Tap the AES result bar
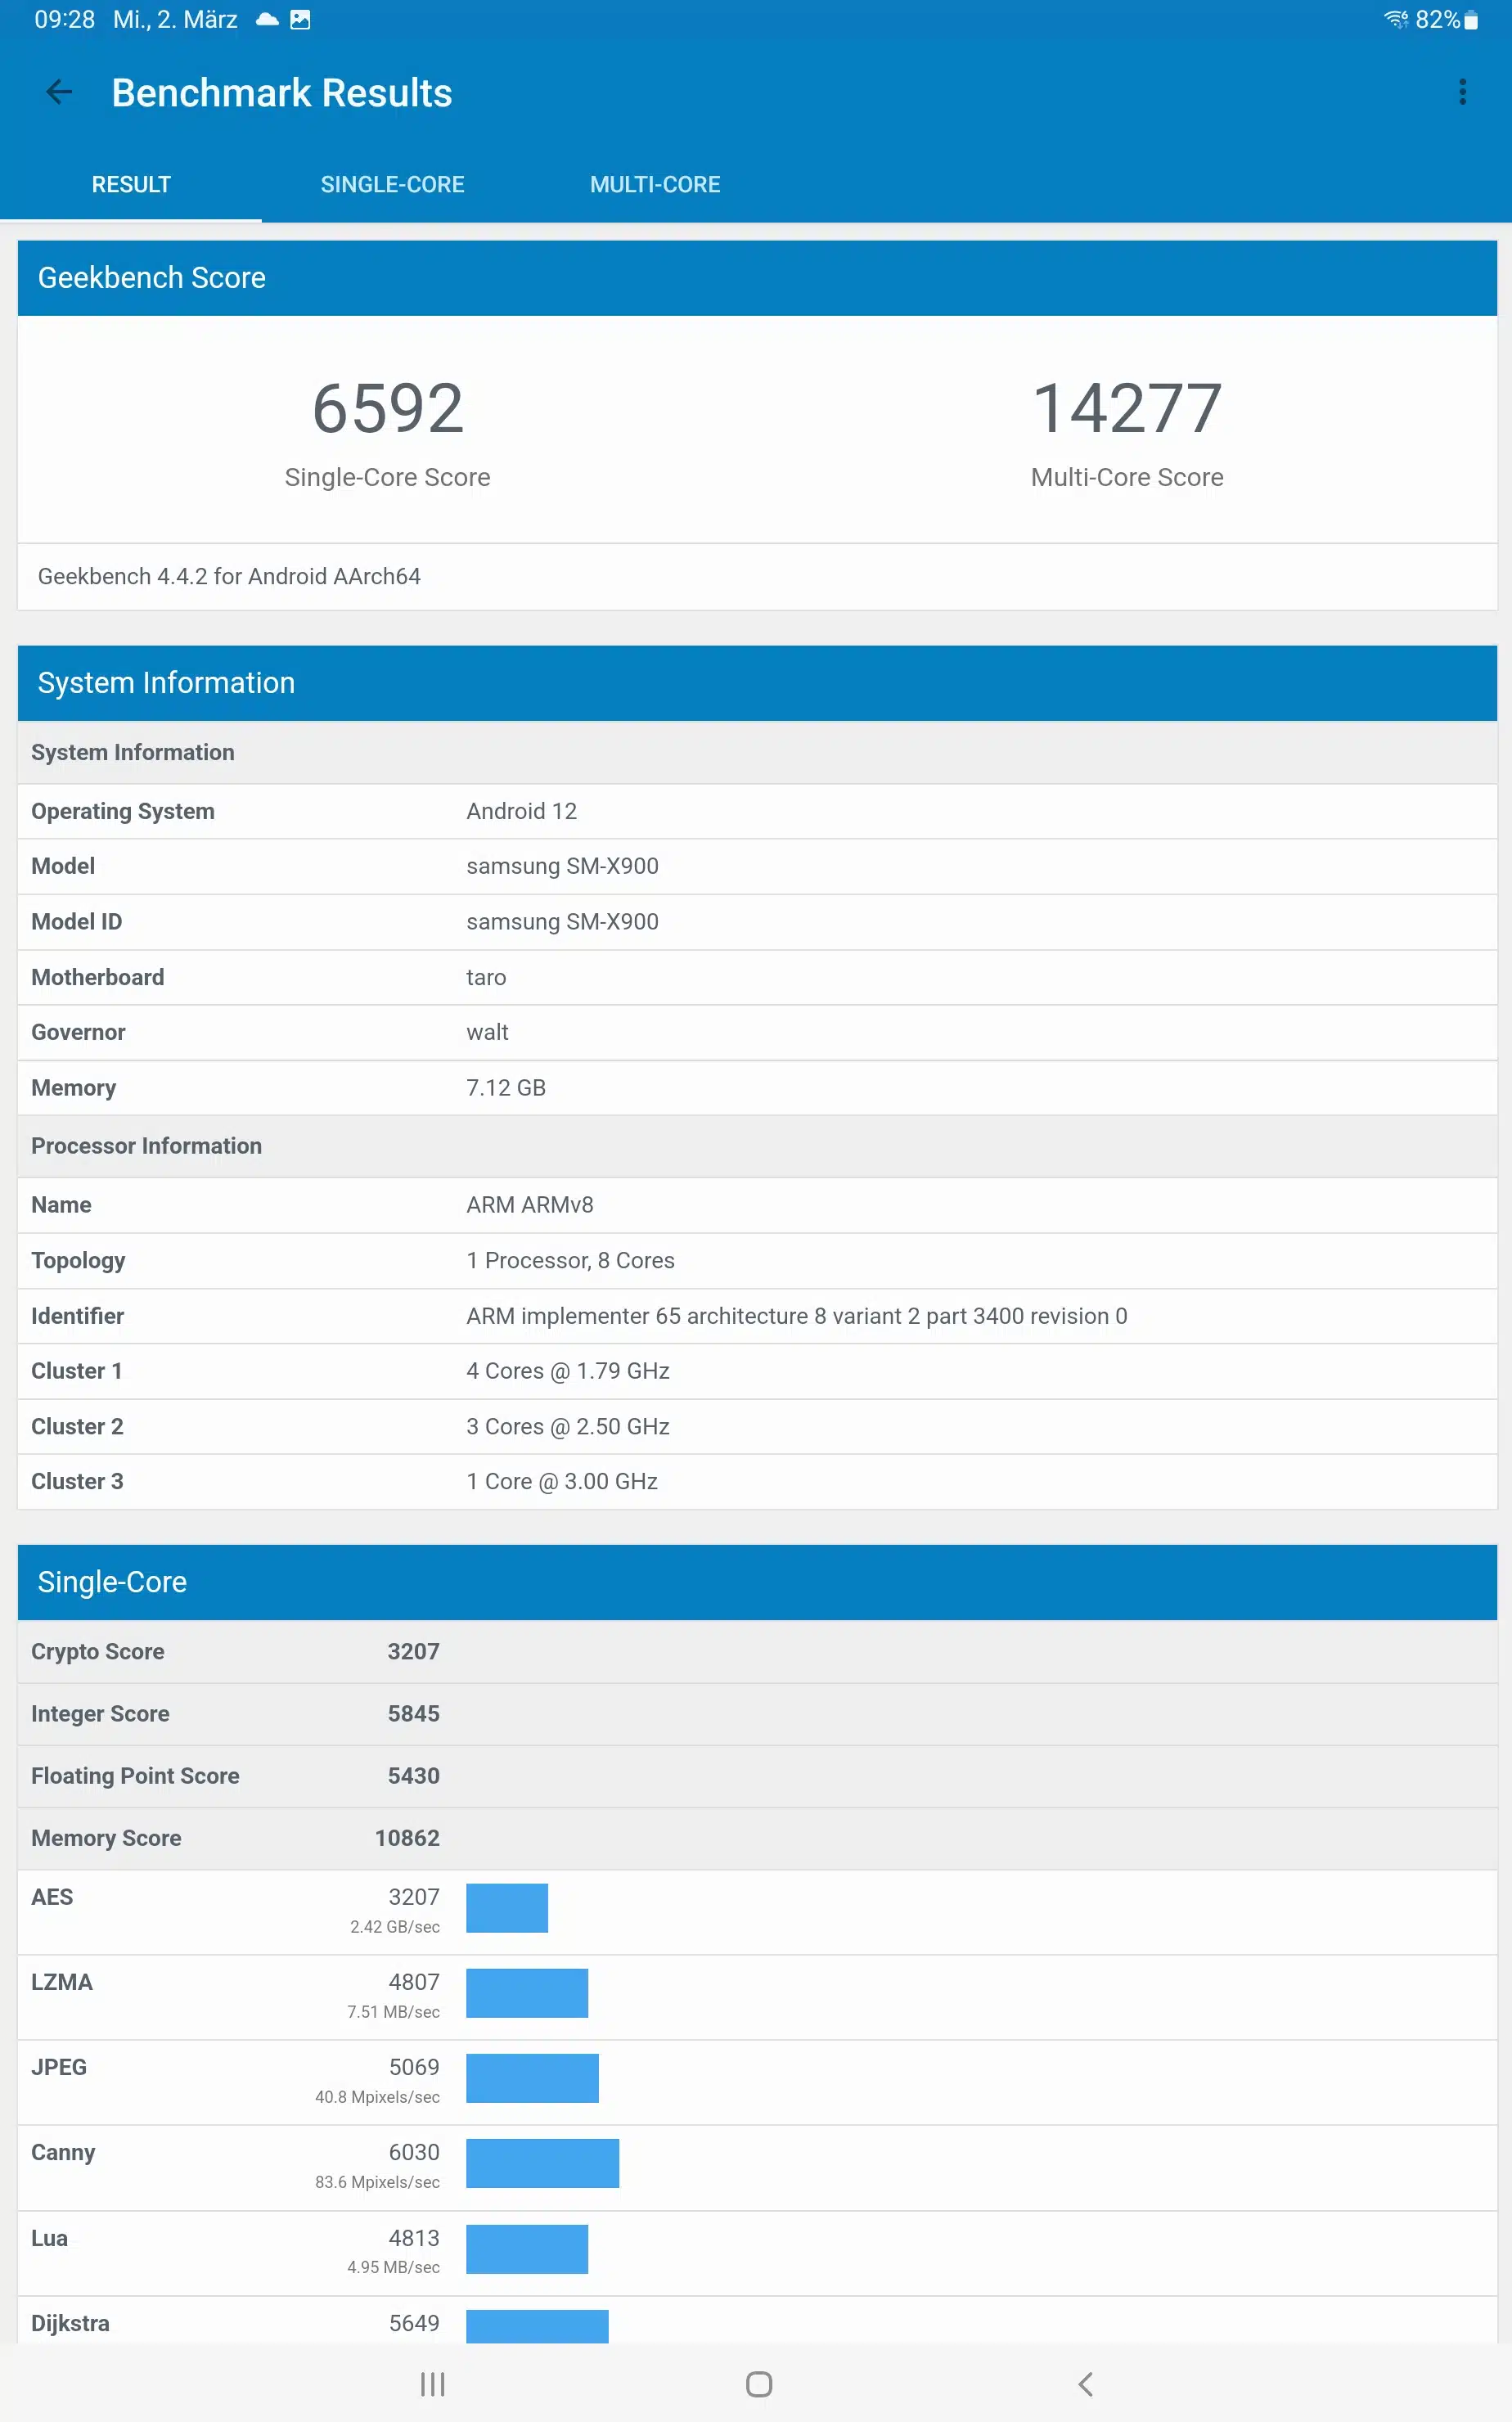Viewport: 1512px width, 2422px height. 507,1908
